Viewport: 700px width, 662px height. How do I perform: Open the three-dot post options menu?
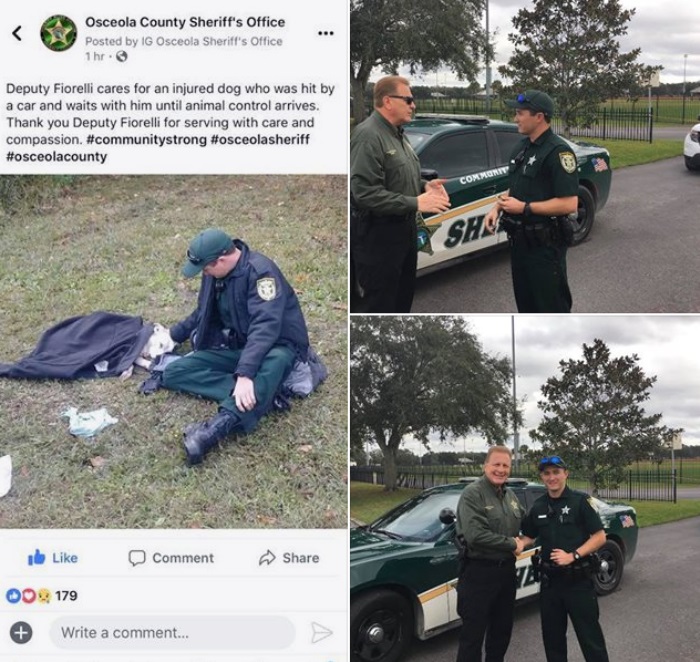[325, 33]
